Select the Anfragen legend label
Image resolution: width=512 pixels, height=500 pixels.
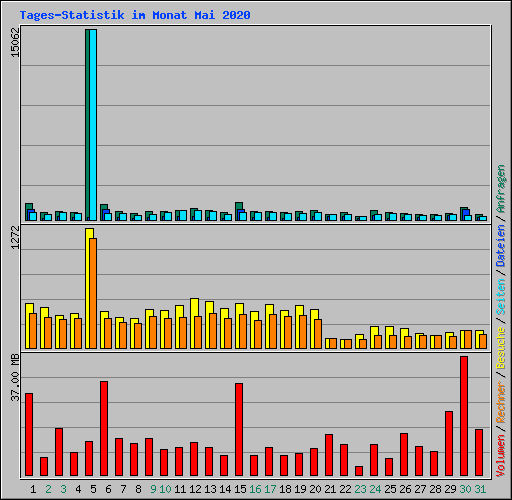pos(501,189)
